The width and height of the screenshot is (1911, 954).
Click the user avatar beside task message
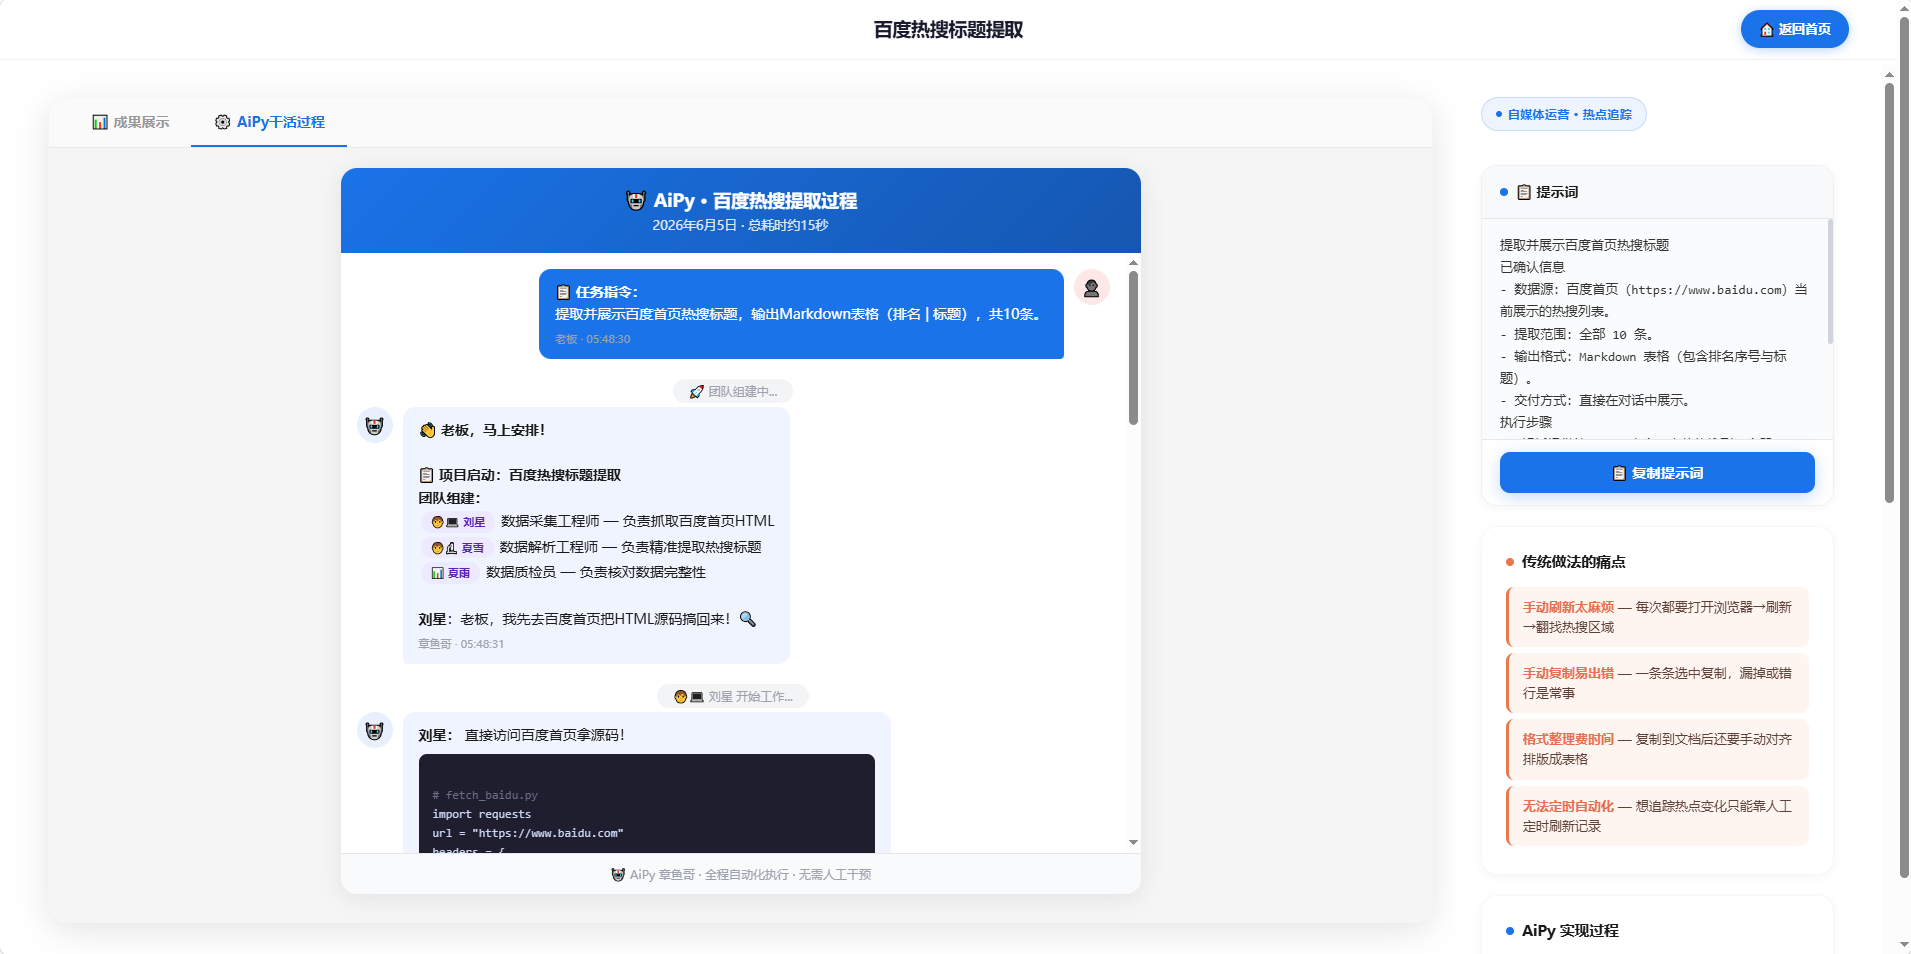[1091, 288]
